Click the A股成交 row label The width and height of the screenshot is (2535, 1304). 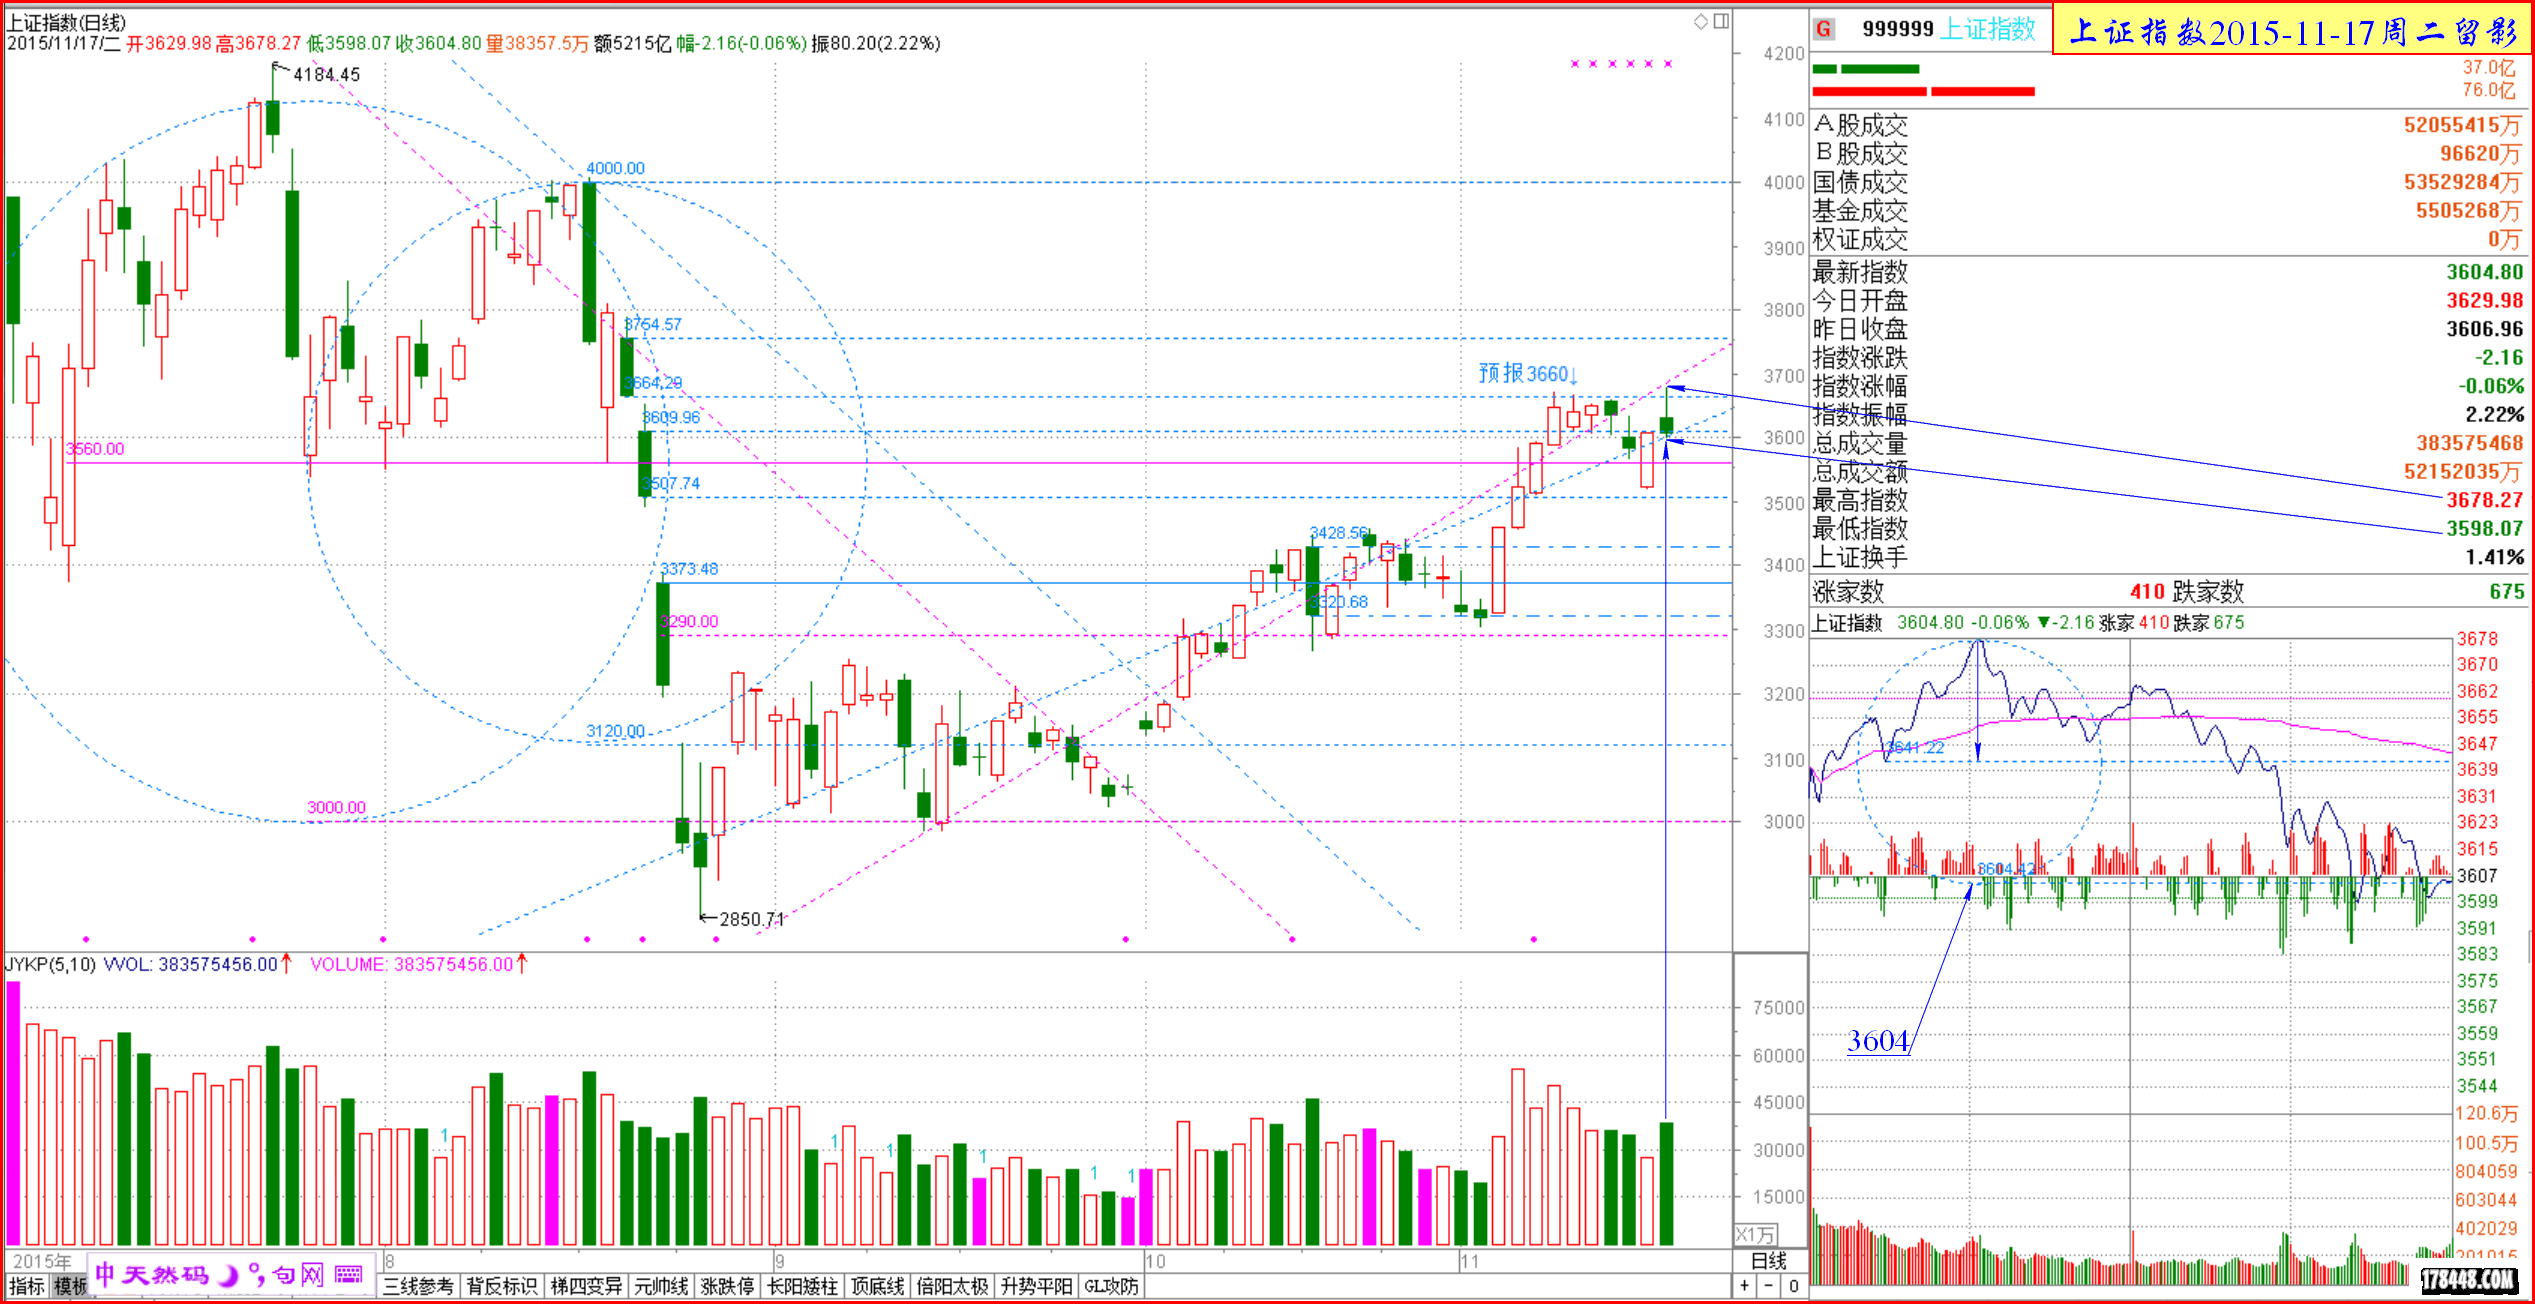point(1860,126)
